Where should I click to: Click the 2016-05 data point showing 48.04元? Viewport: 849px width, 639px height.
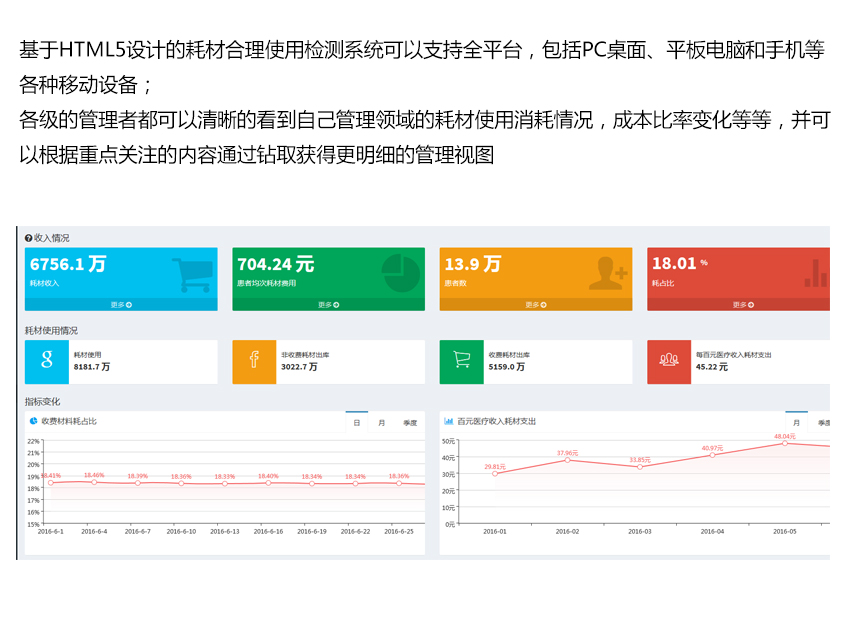tap(785, 443)
